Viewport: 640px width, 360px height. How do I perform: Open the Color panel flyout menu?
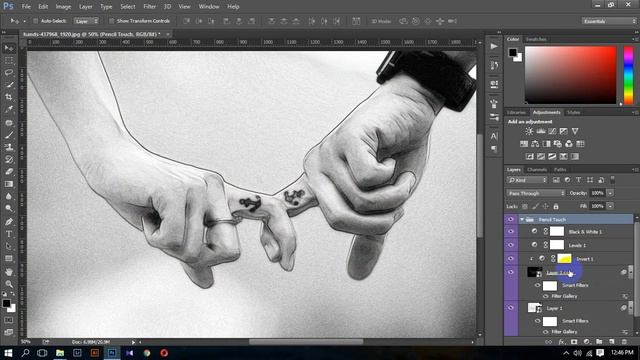(x=635, y=39)
